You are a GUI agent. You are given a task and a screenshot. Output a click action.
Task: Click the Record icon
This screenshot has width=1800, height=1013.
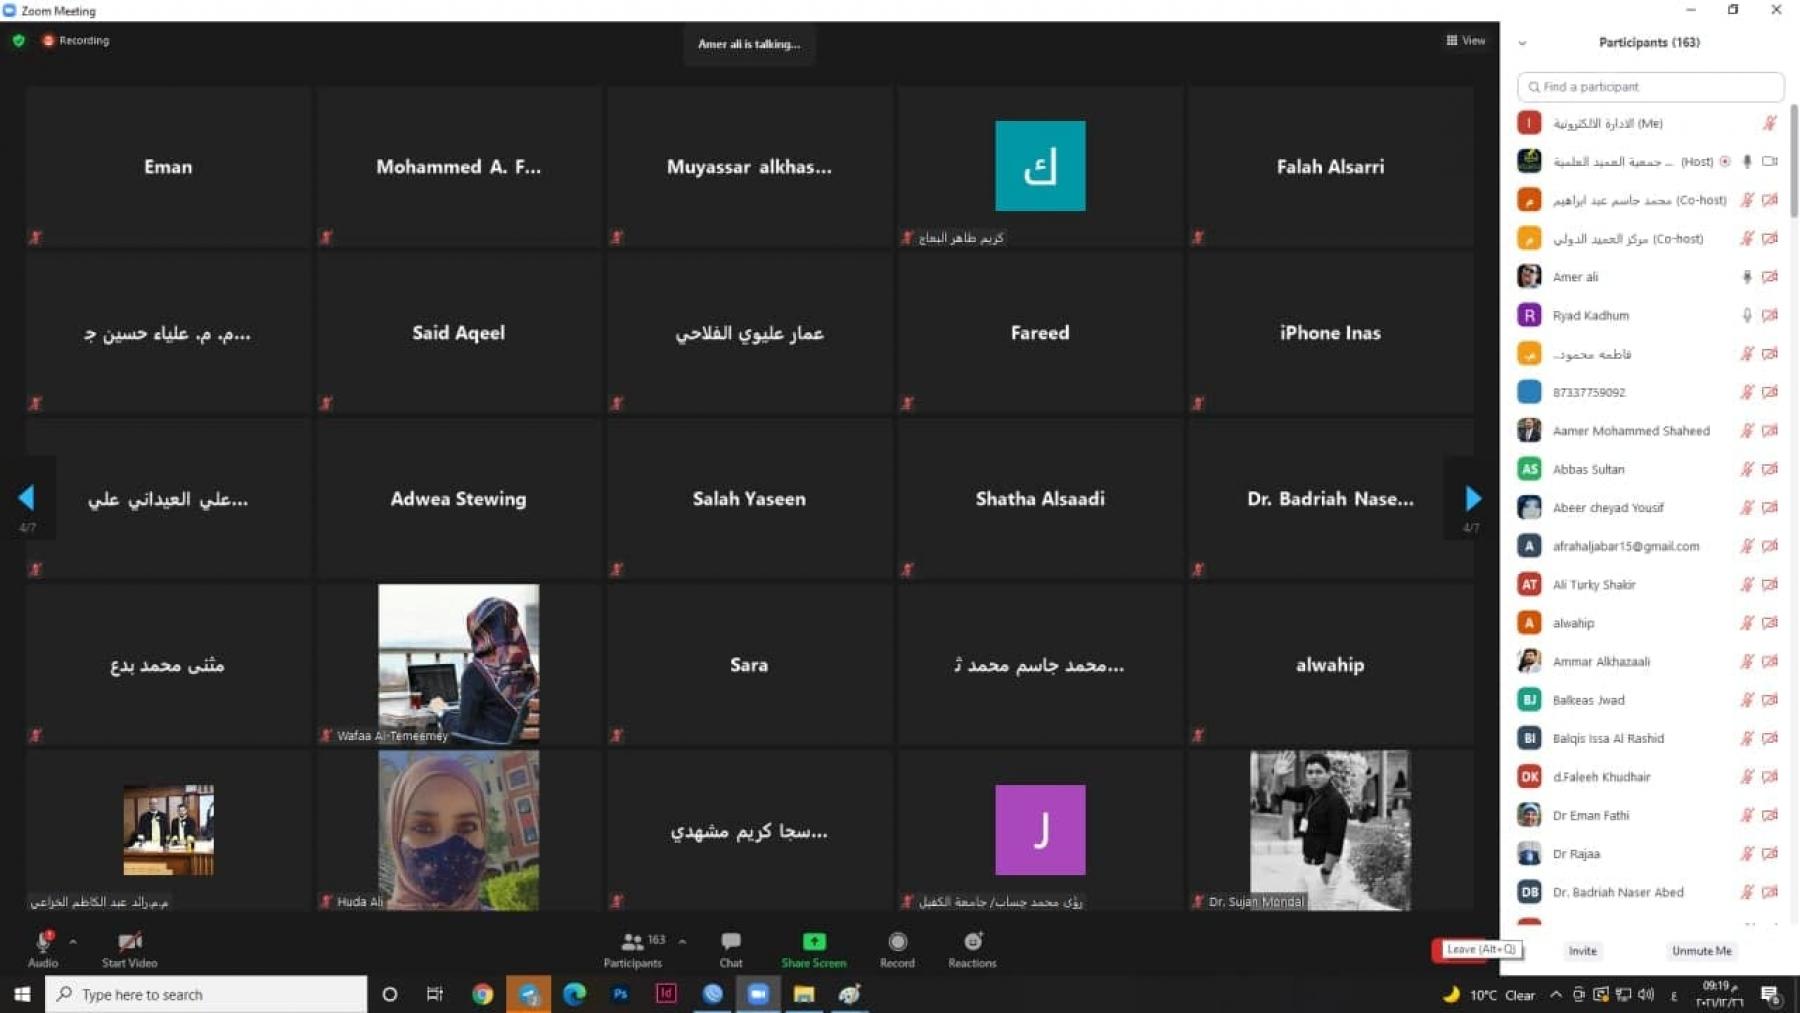pos(897,942)
